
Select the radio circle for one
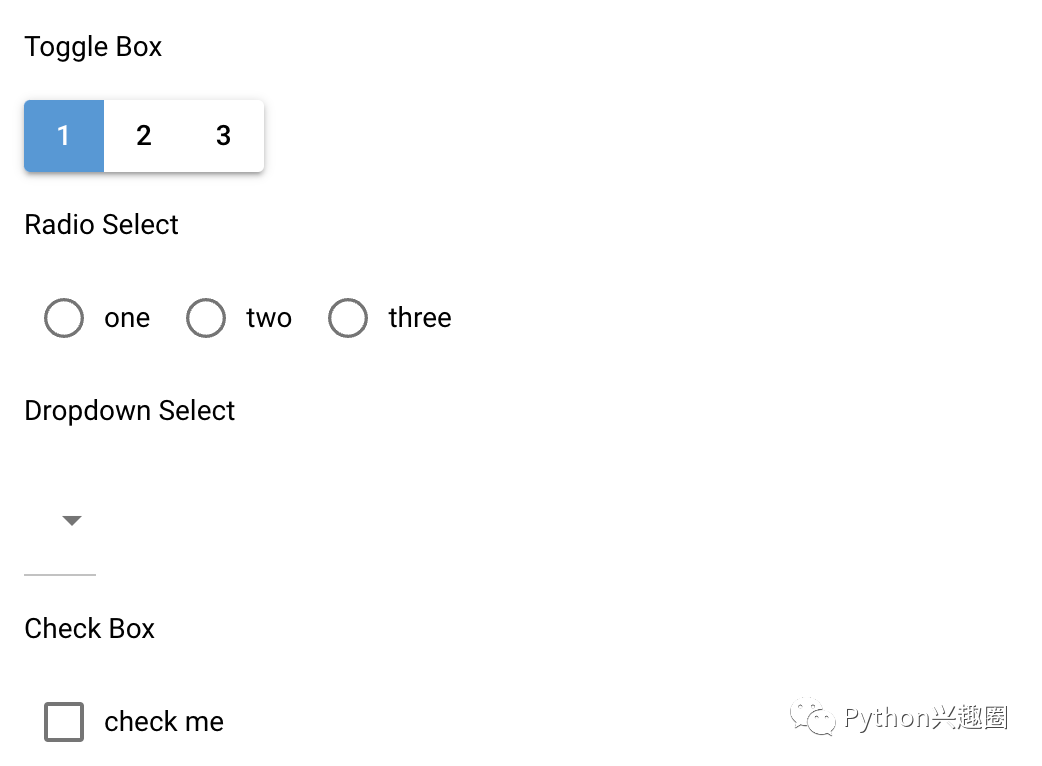64,318
